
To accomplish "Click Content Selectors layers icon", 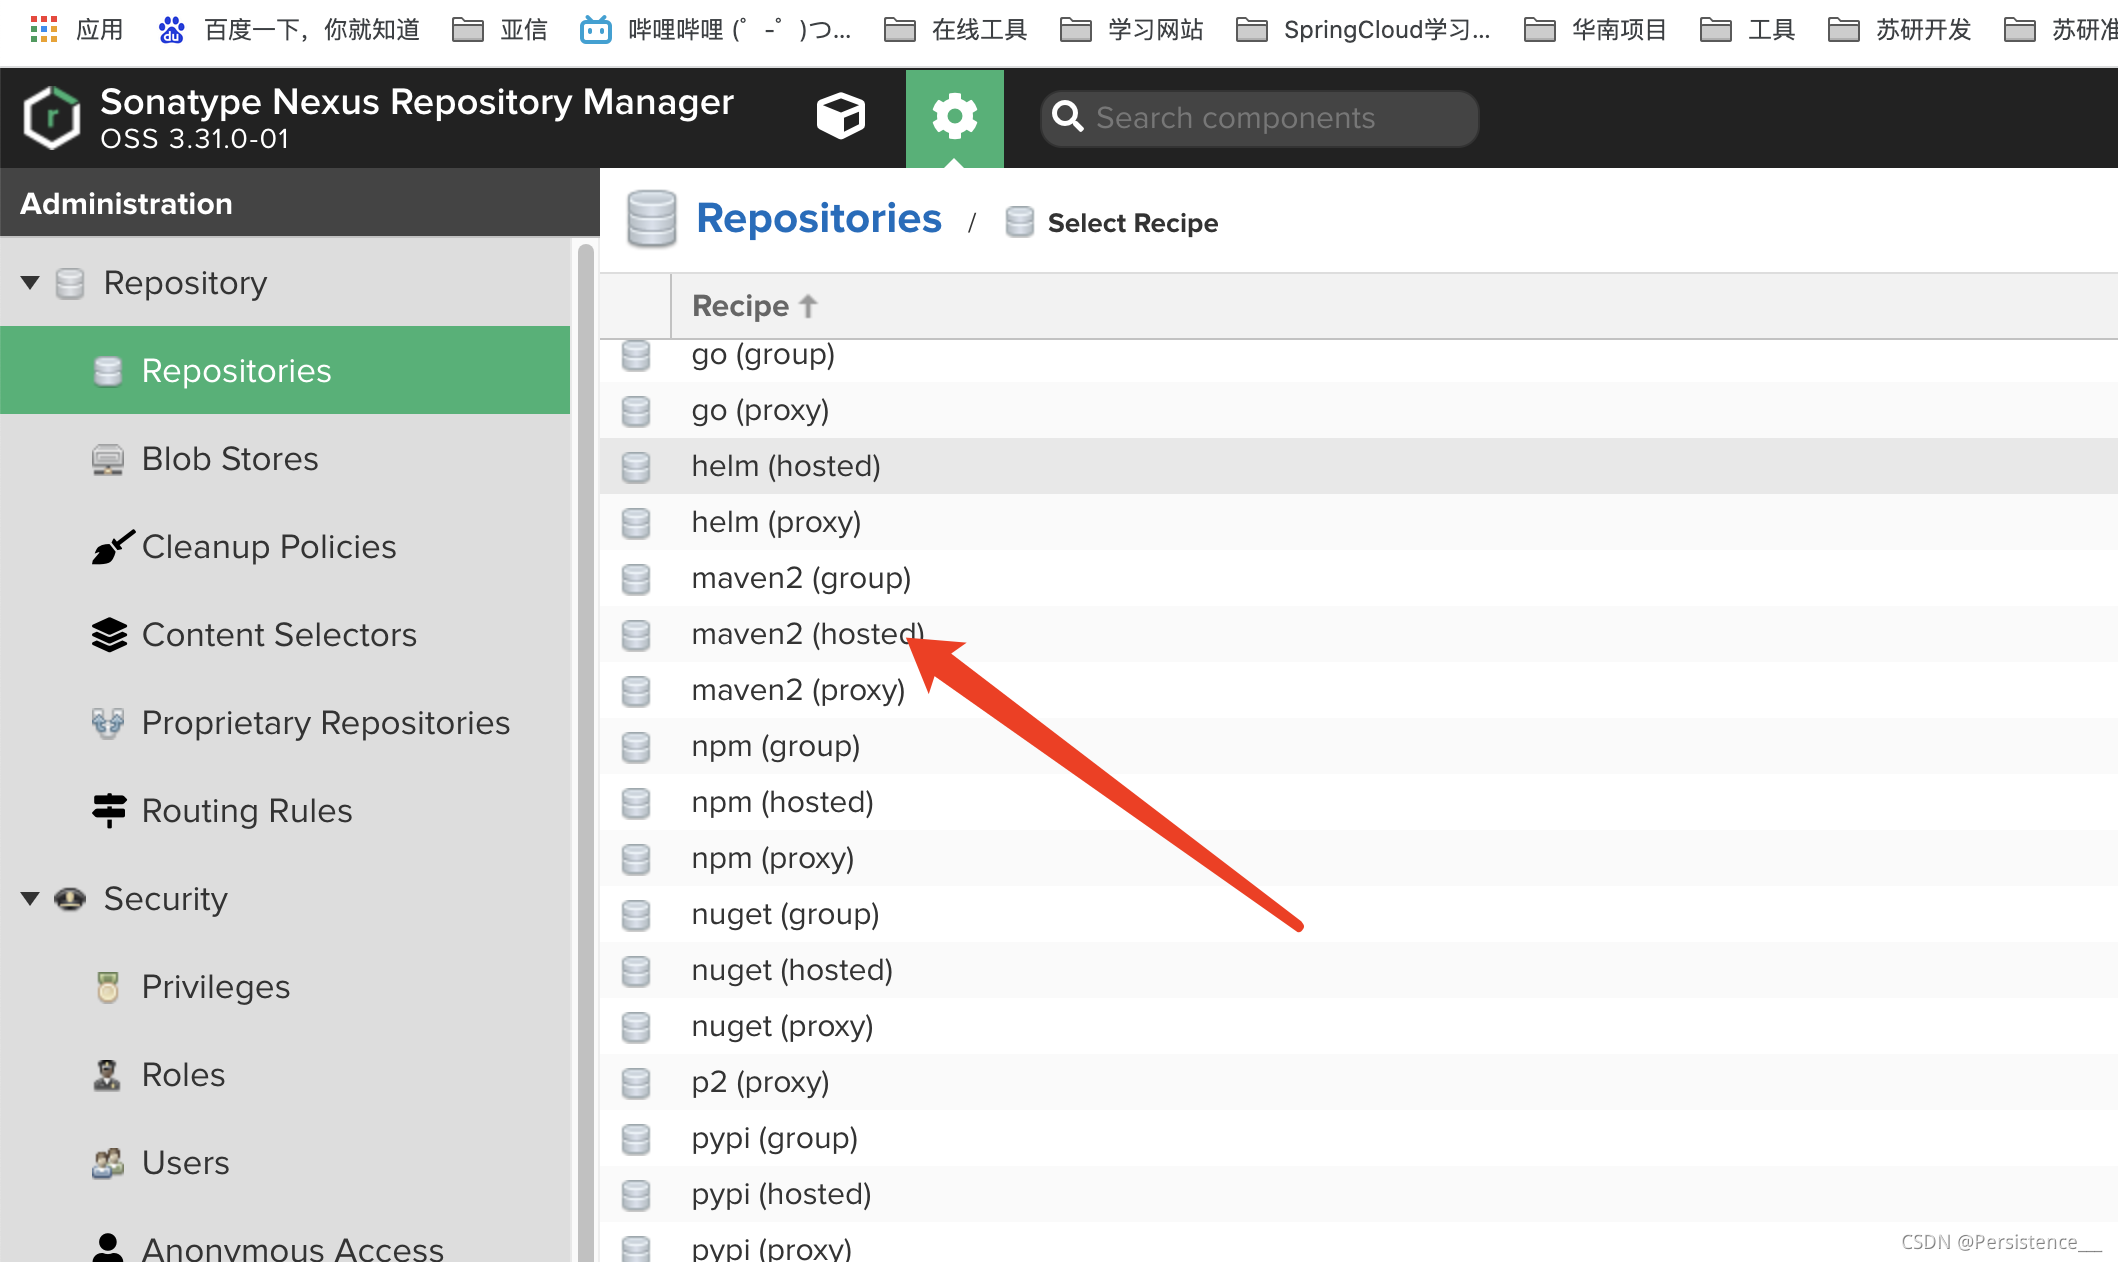I will (x=109, y=635).
